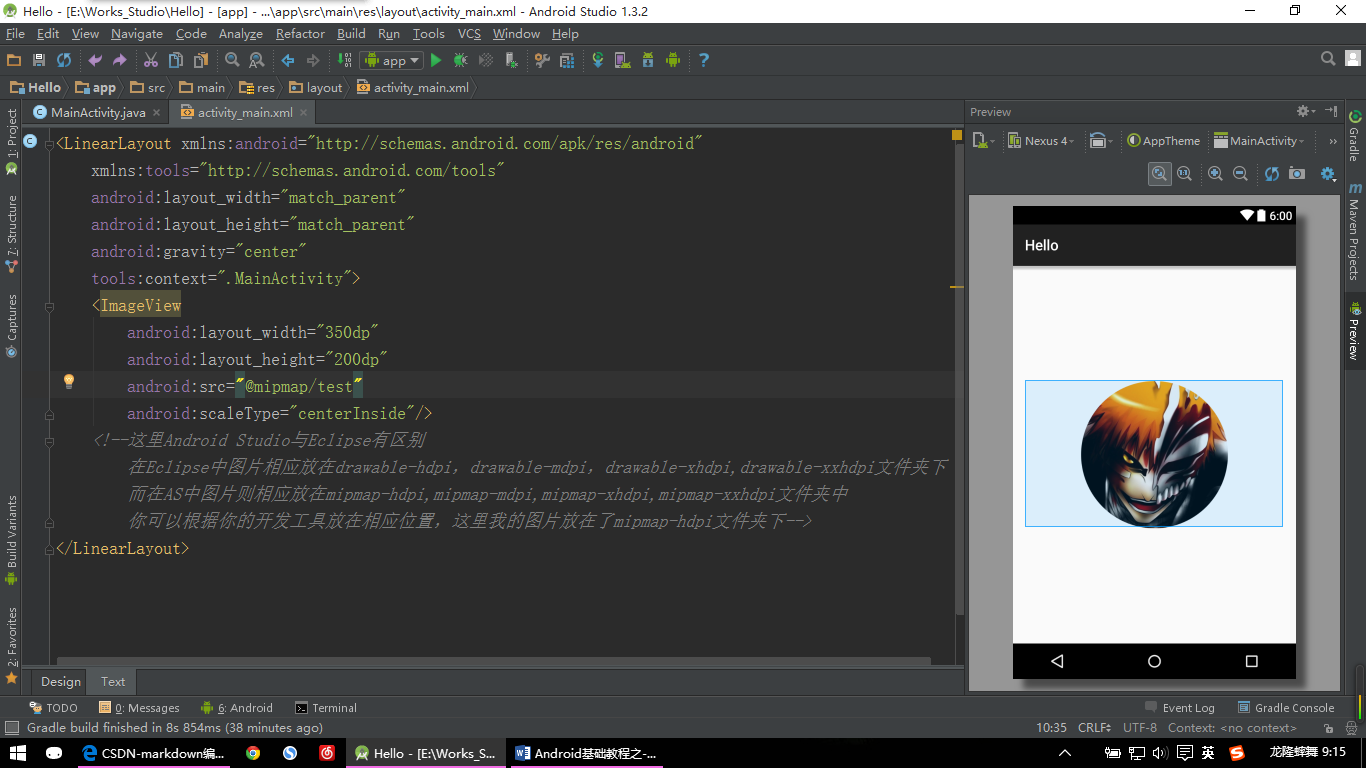Click the Help question mark icon
Screen dimensions: 1366x768
704,60
